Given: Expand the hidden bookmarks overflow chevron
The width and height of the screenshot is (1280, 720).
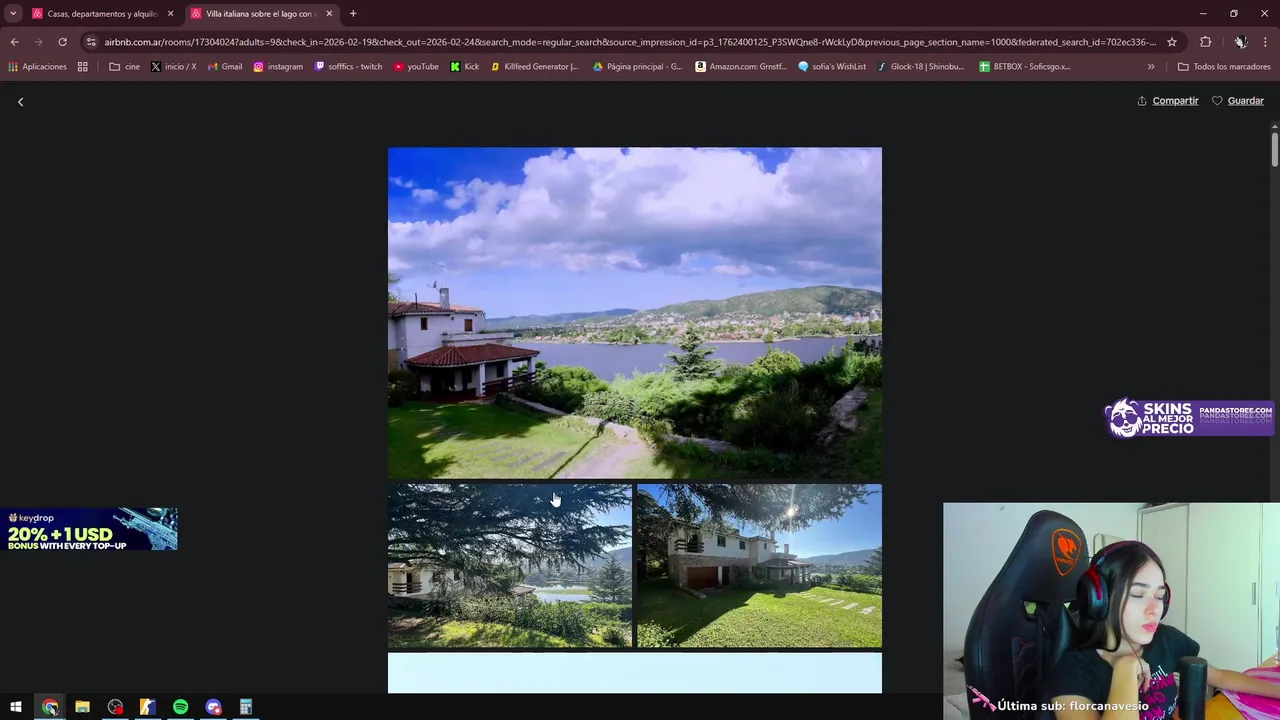Looking at the screenshot, I should coord(1151,67).
